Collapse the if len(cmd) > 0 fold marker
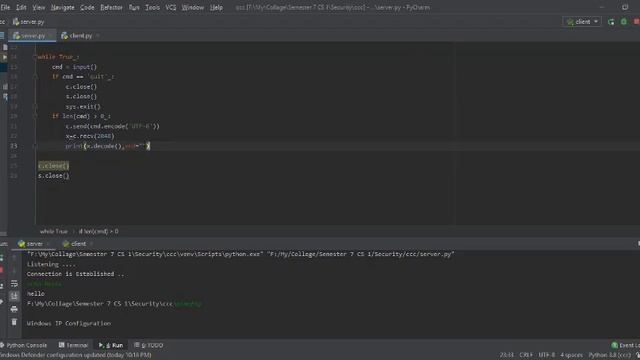 coord(35,116)
